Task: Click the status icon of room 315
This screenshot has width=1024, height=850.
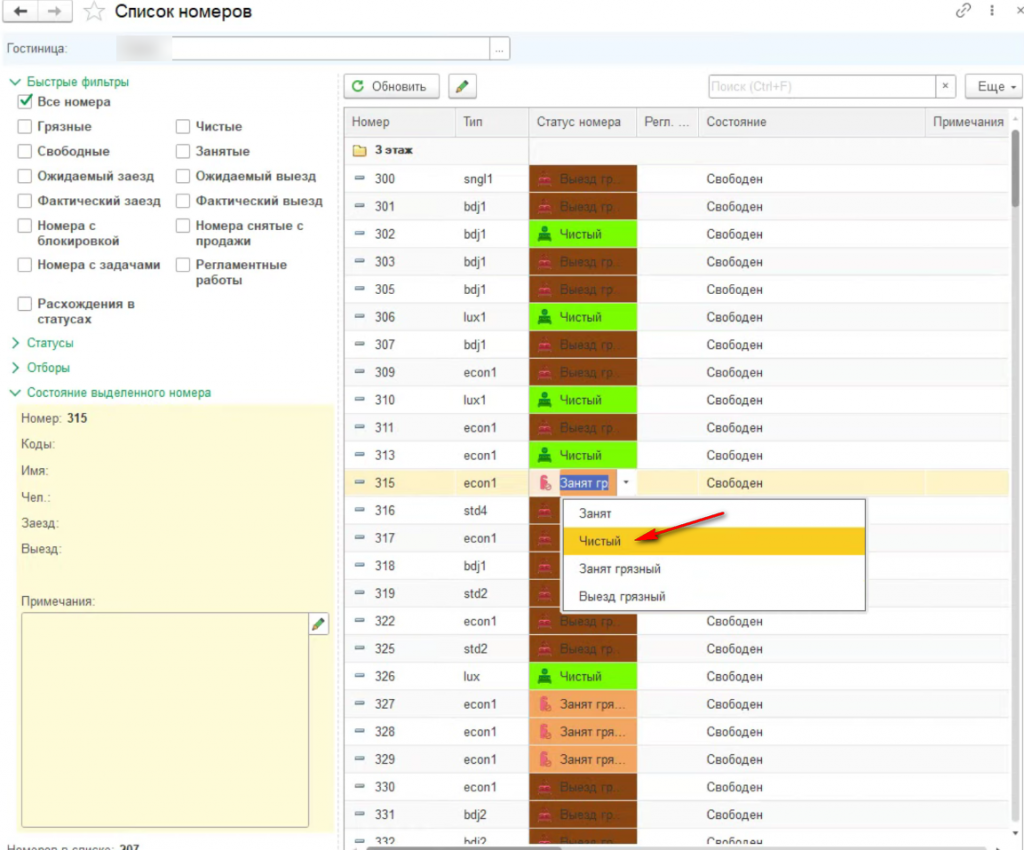Action: pos(544,483)
